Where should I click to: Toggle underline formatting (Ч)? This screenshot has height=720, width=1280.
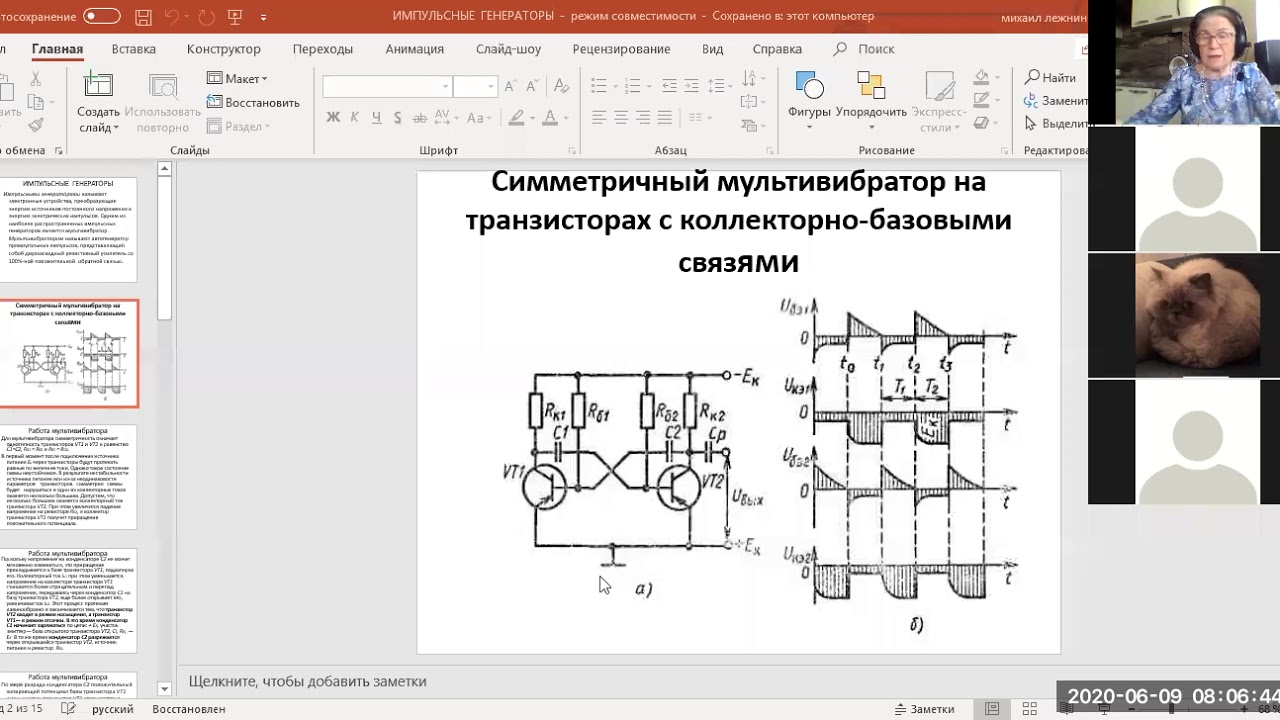(x=376, y=118)
